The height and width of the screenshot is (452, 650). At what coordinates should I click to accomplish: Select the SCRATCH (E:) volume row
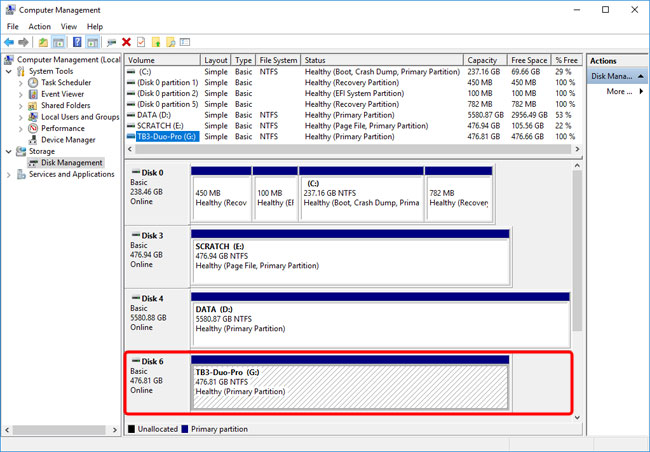(x=352, y=126)
